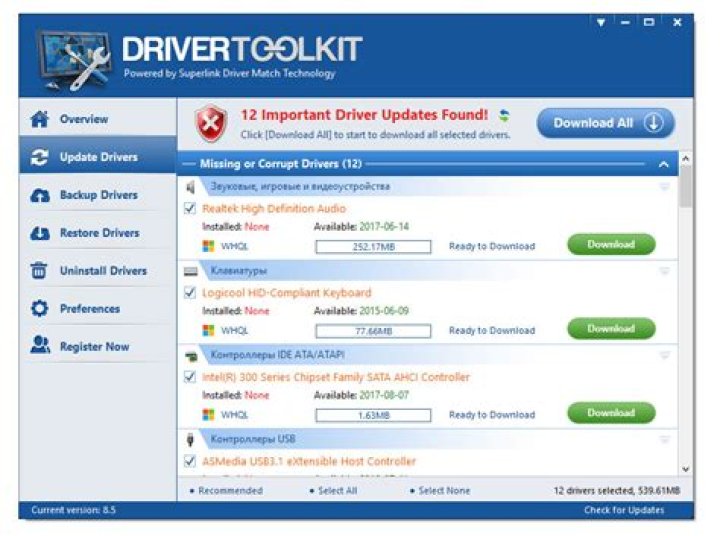Click available date 2015-06-09
The image size is (720, 536).
tap(384, 311)
